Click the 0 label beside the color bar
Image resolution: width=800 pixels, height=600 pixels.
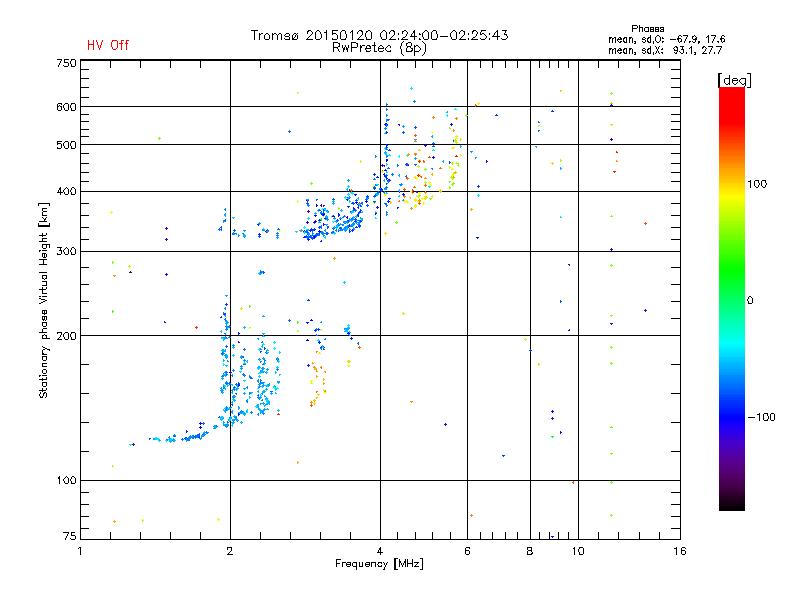click(750, 301)
